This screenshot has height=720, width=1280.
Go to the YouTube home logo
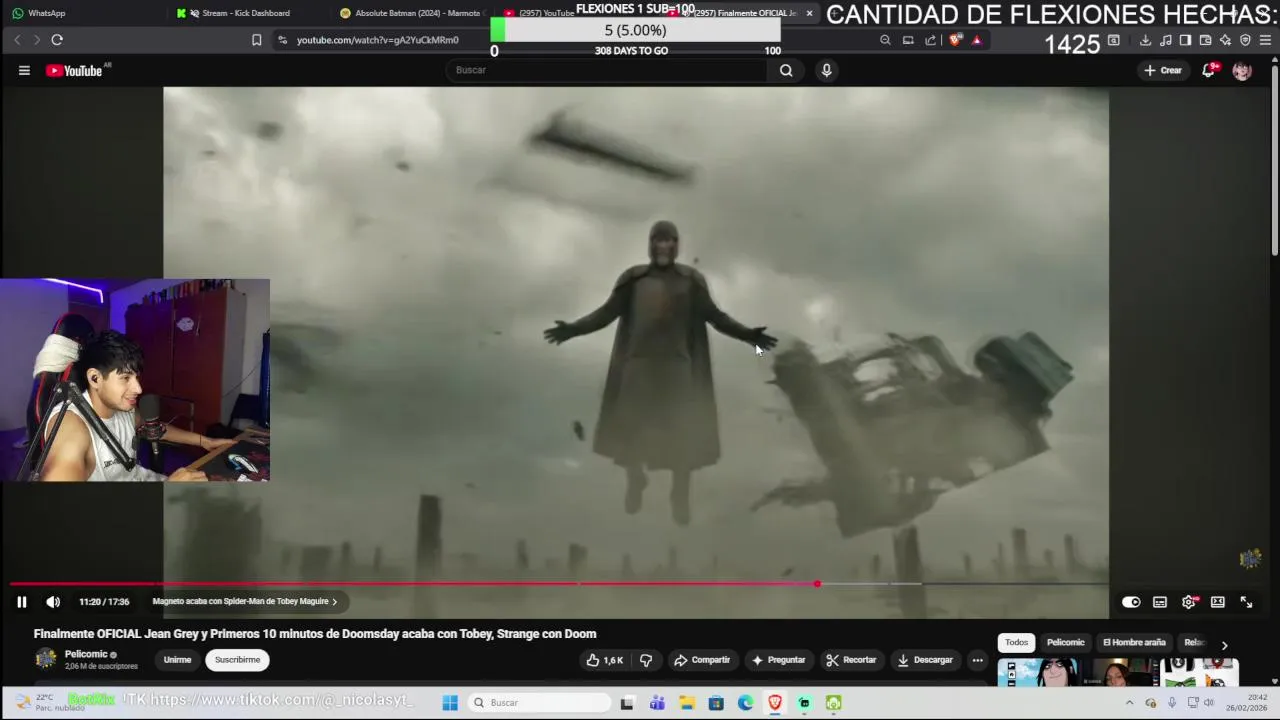pyautogui.click(x=76, y=70)
